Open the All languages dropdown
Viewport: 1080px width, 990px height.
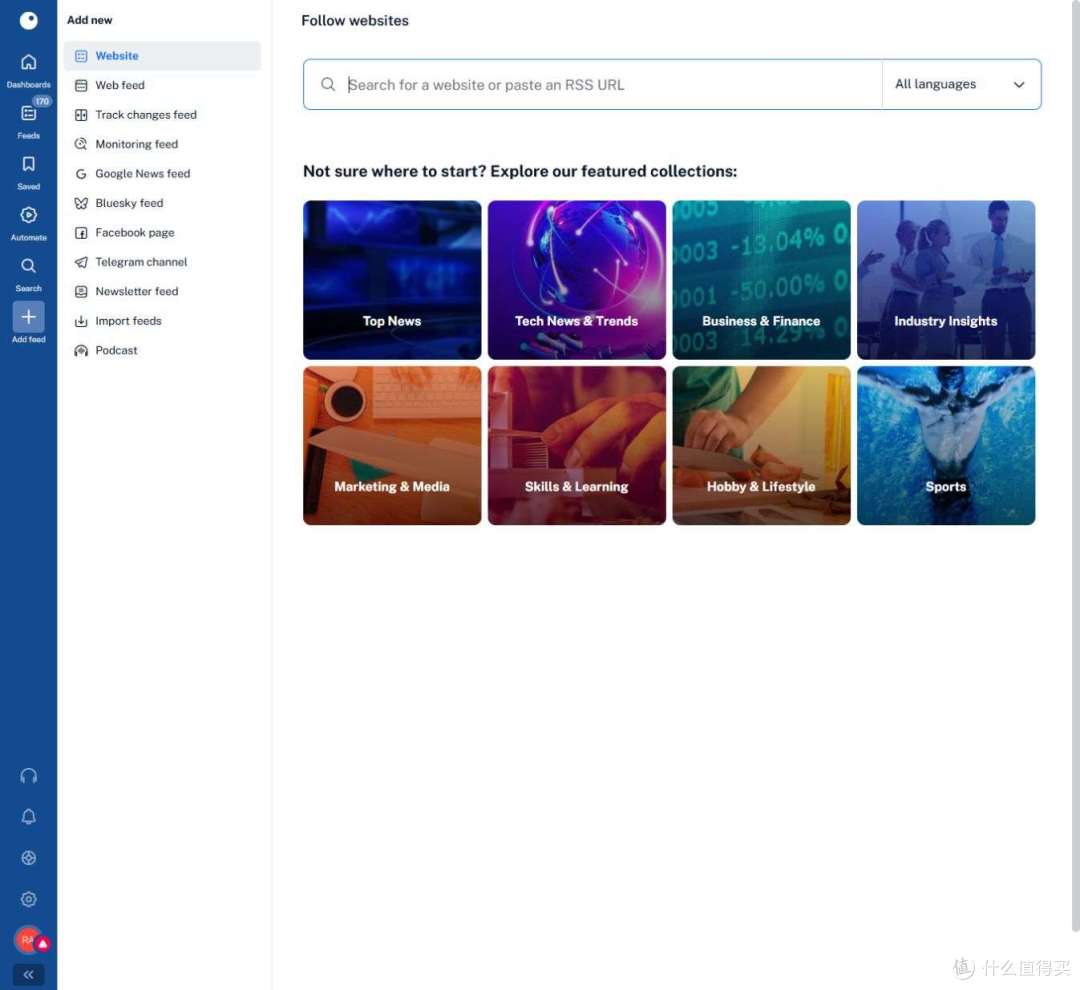pyautogui.click(x=961, y=85)
